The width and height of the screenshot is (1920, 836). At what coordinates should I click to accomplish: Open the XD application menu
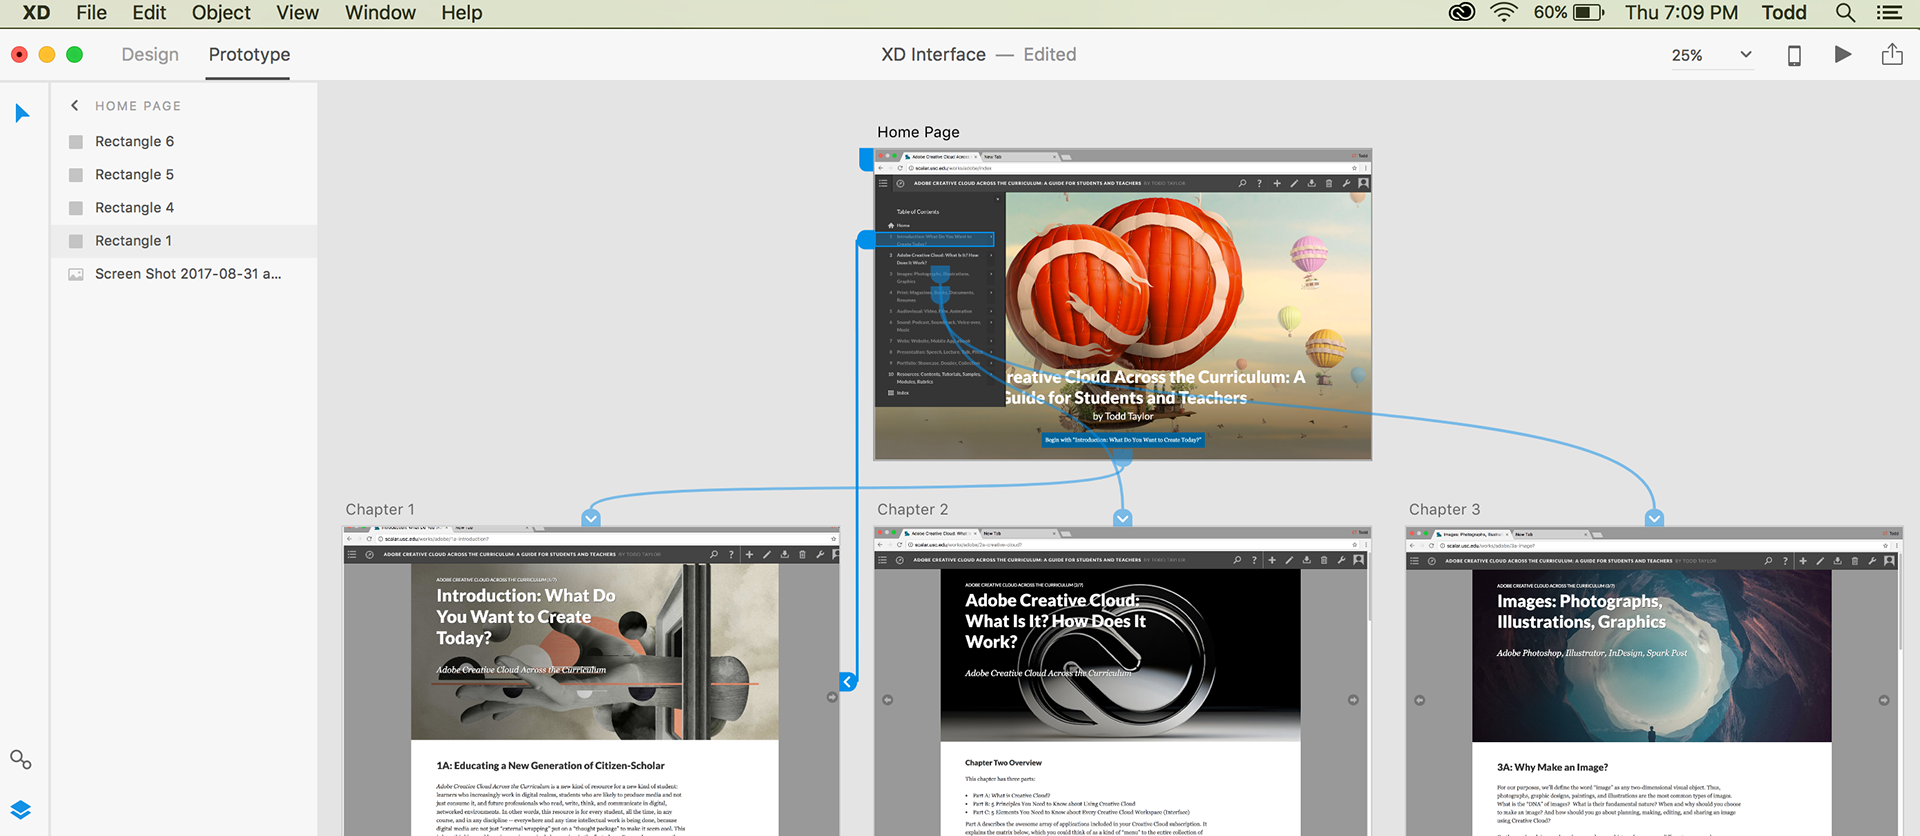coord(36,13)
